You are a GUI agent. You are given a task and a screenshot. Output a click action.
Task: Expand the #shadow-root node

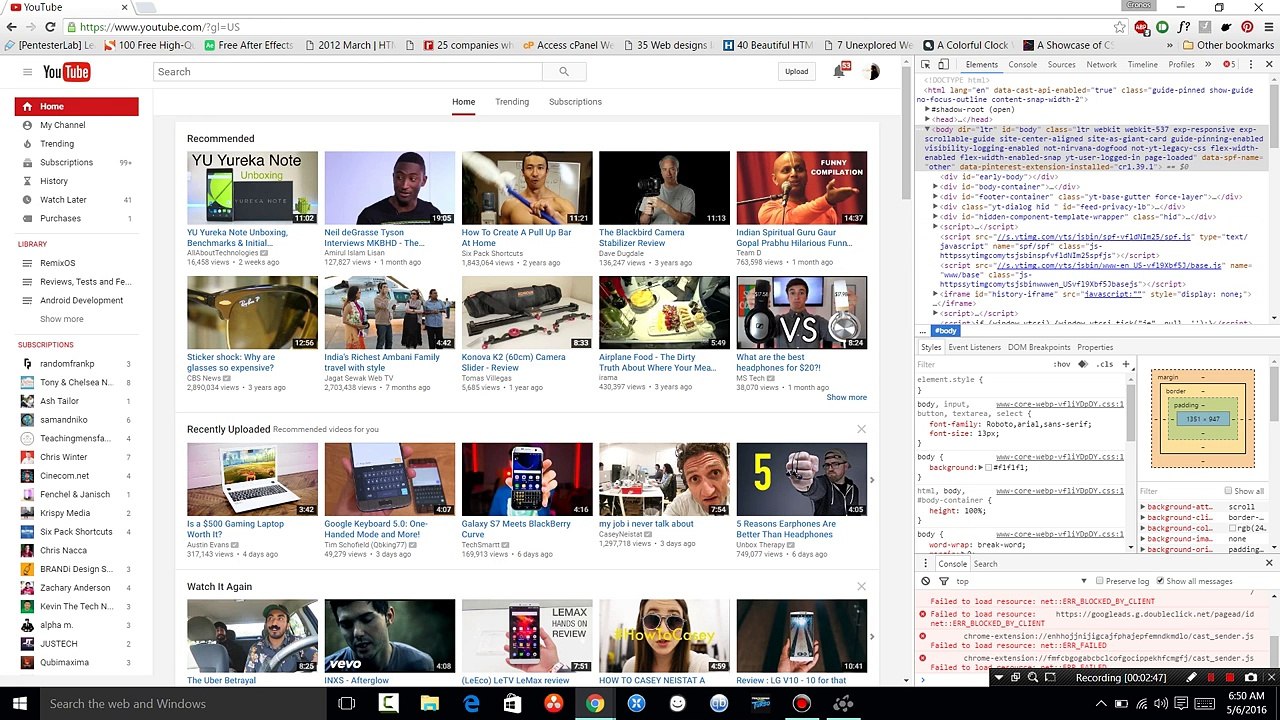[x=927, y=110]
